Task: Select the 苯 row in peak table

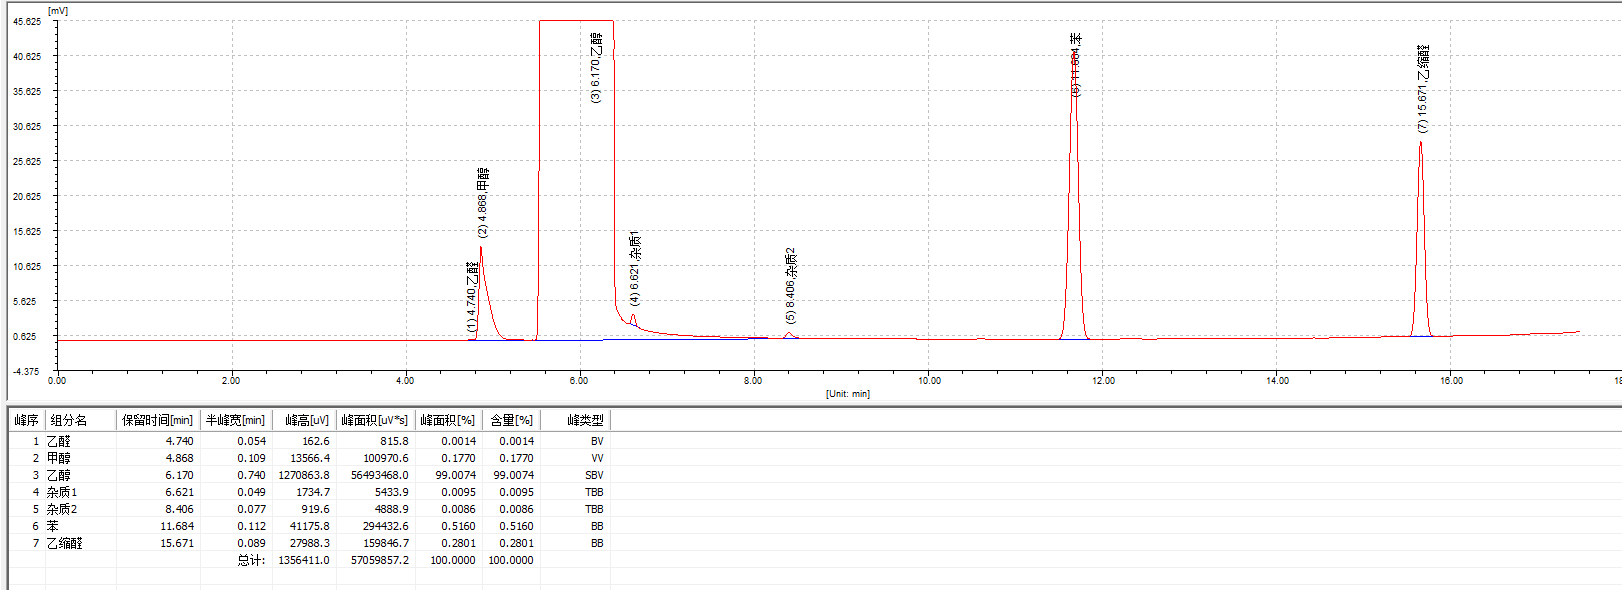Action: click(53, 526)
